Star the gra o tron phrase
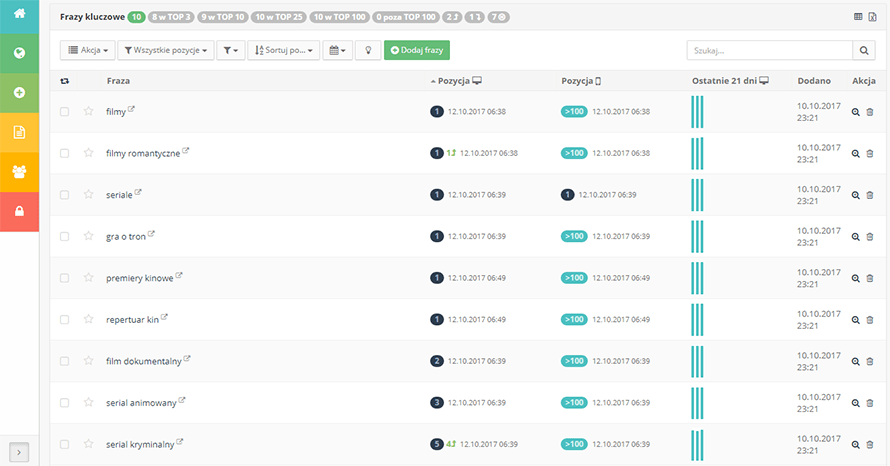 (89, 236)
